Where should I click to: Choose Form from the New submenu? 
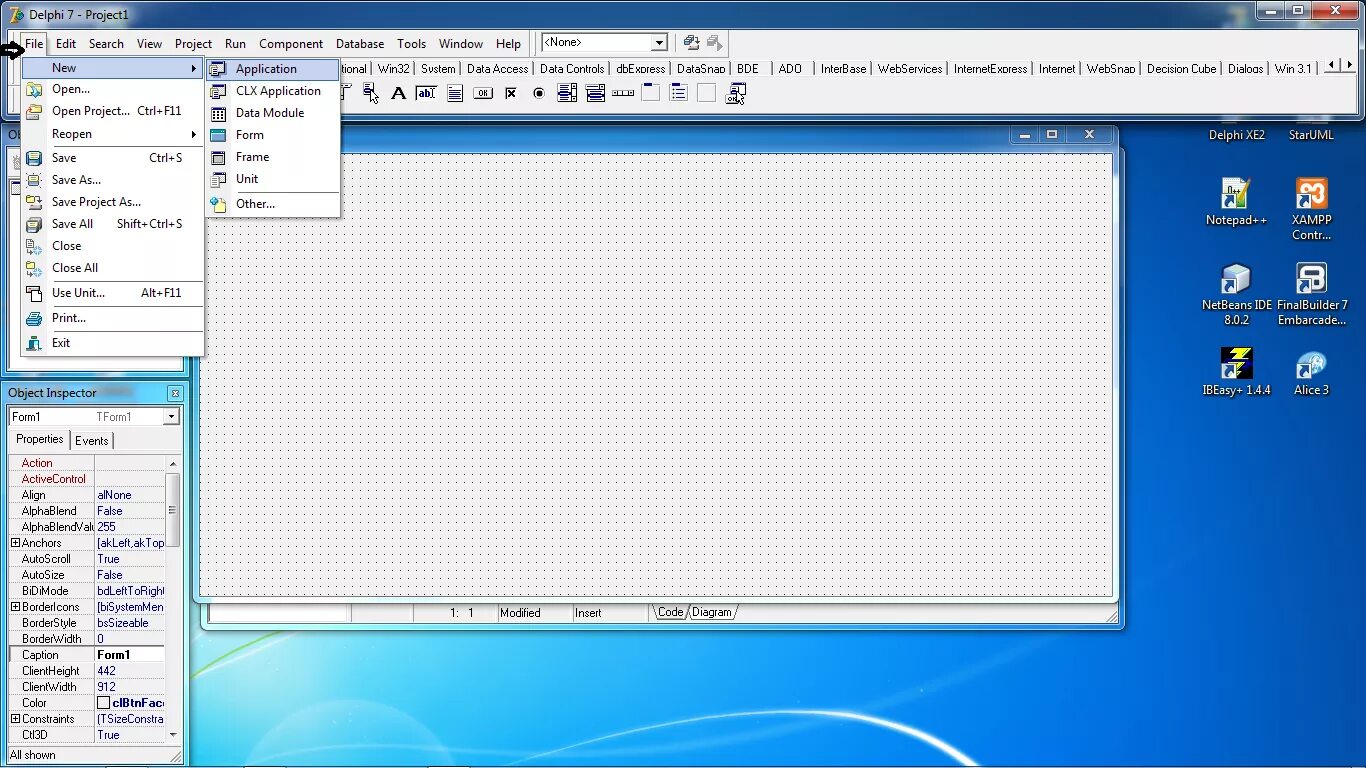273,135
